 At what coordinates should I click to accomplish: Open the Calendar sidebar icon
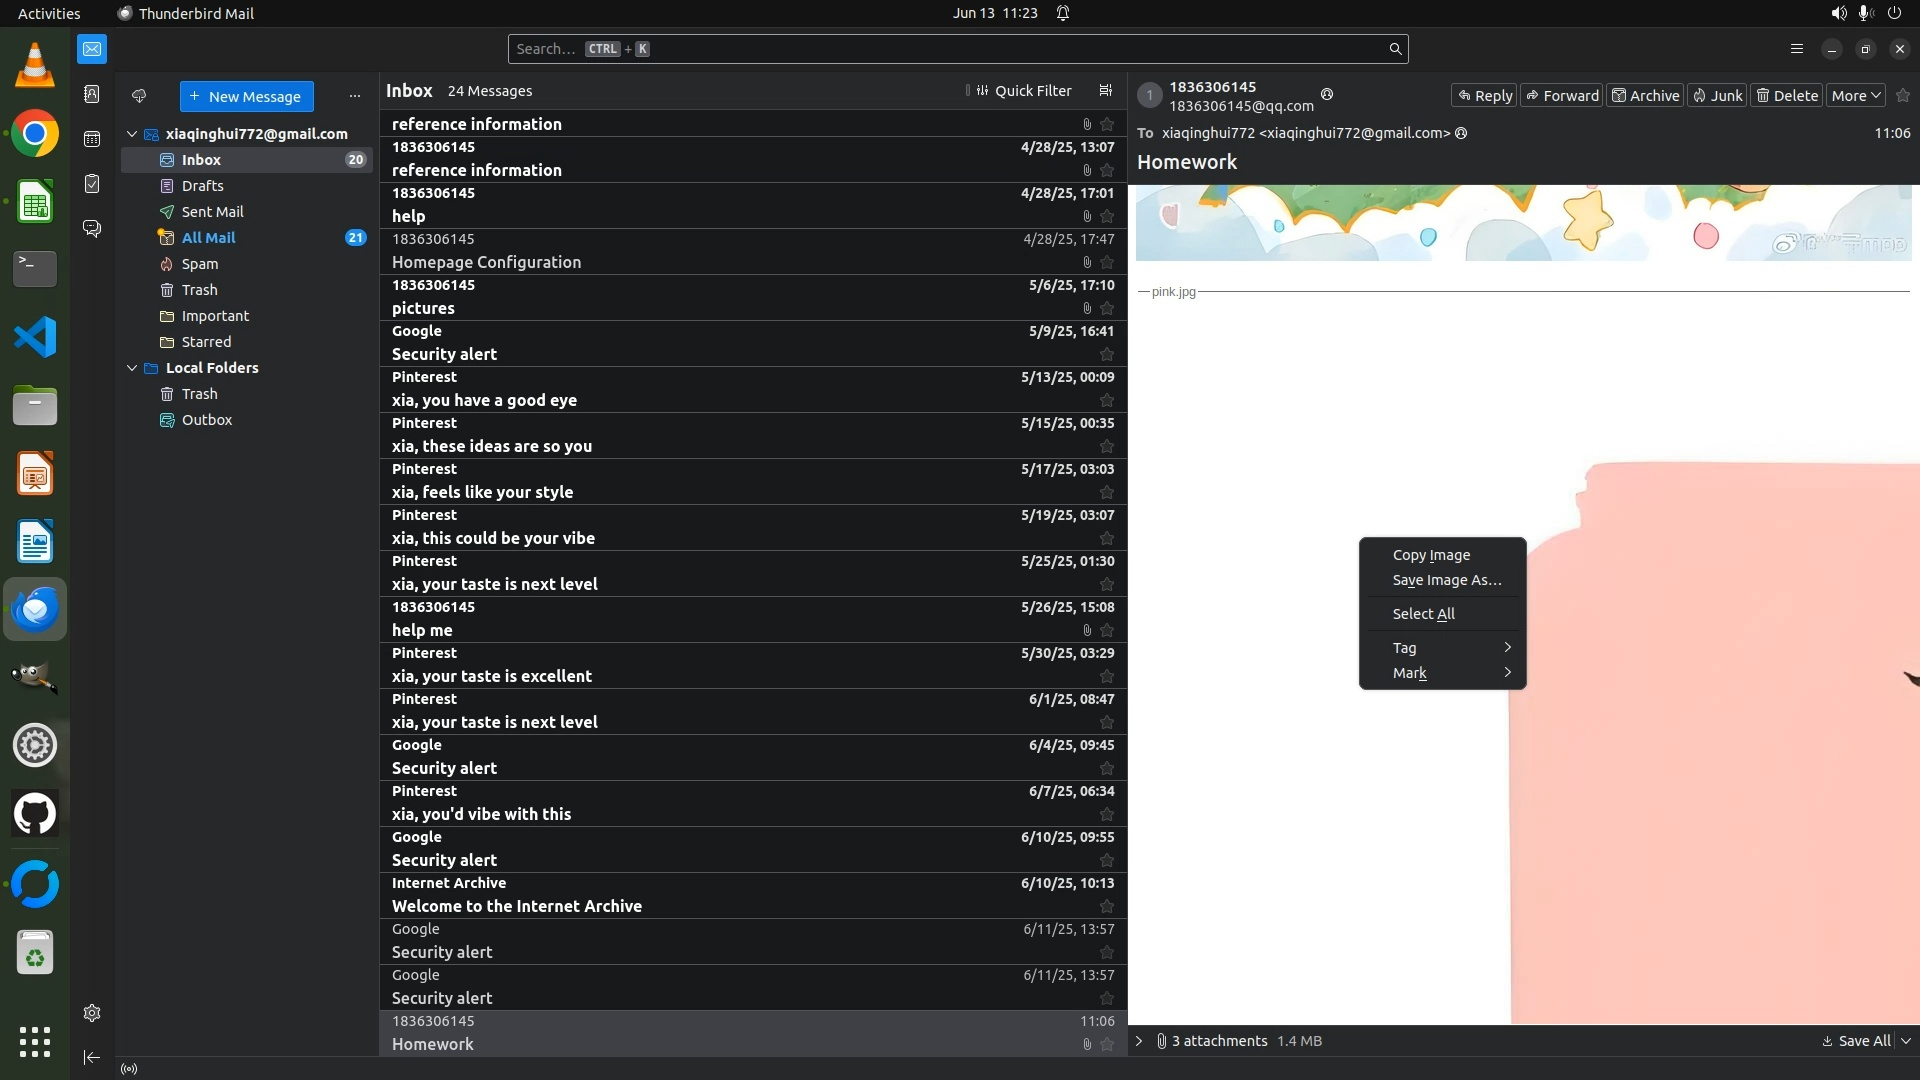pyautogui.click(x=92, y=139)
